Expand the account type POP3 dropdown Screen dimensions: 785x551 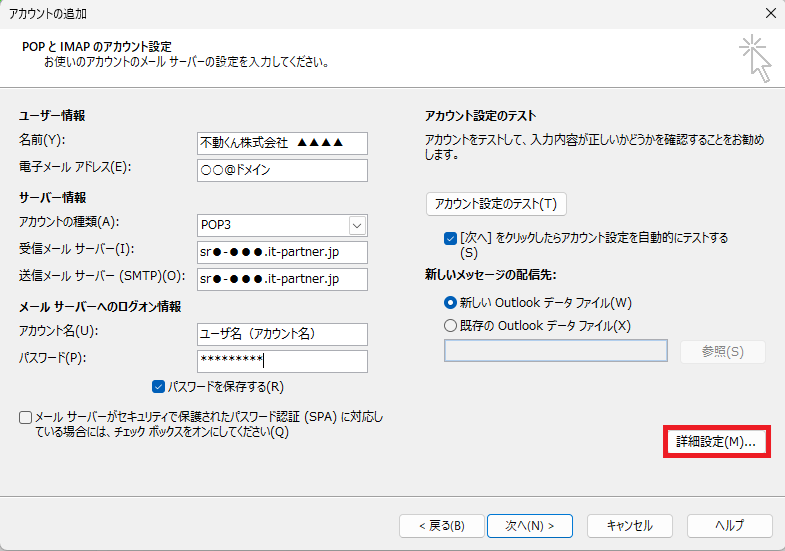(x=357, y=225)
